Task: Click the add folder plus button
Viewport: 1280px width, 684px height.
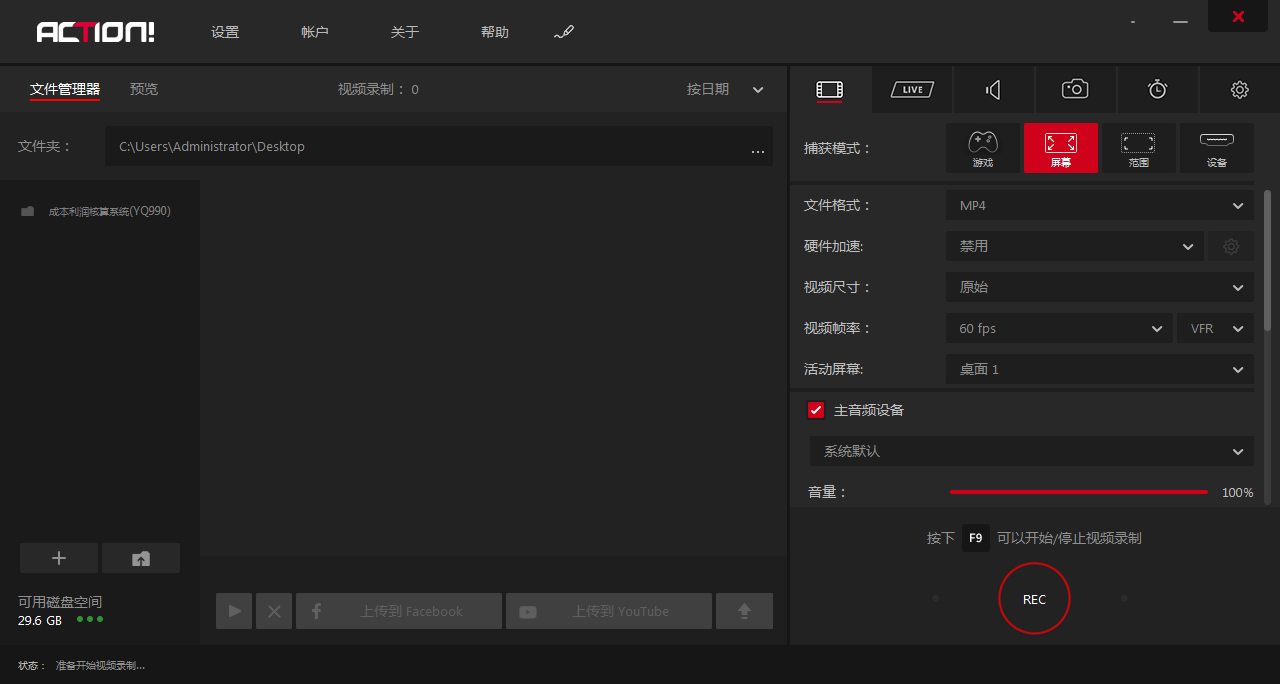Action: click(x=59, y=558)
